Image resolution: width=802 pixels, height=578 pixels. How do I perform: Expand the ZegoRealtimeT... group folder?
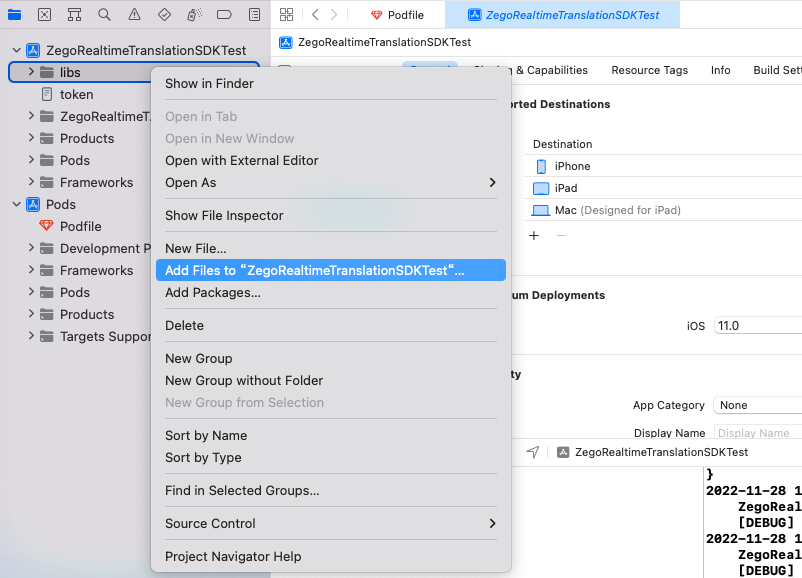click(31, 116)
